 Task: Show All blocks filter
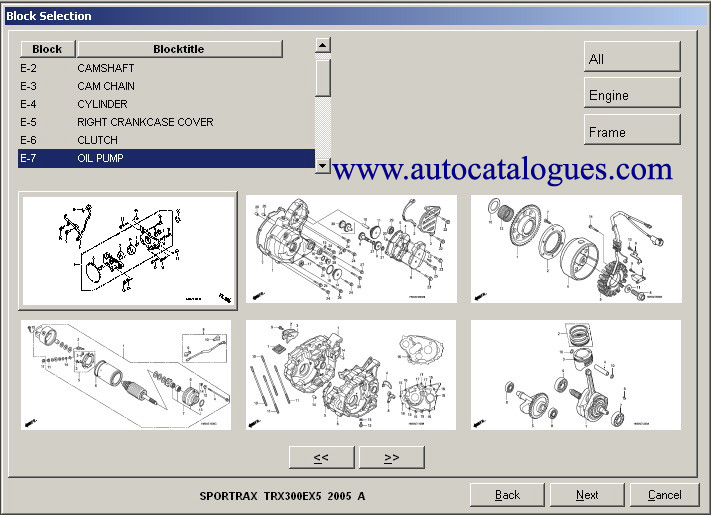click(632, 58)
